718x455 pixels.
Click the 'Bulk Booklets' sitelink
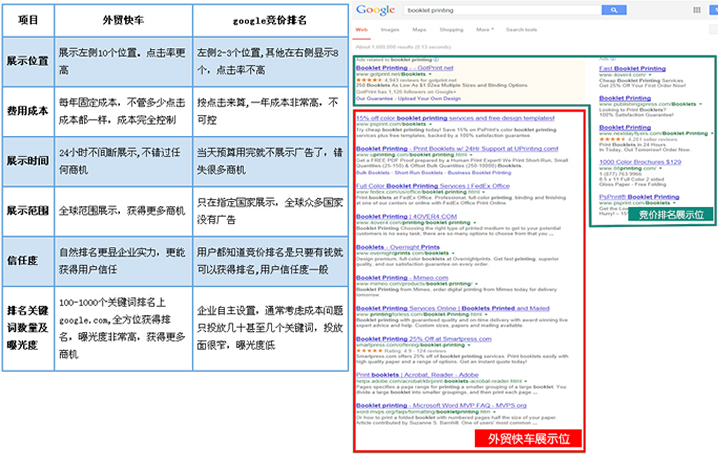tap(373, 173)
